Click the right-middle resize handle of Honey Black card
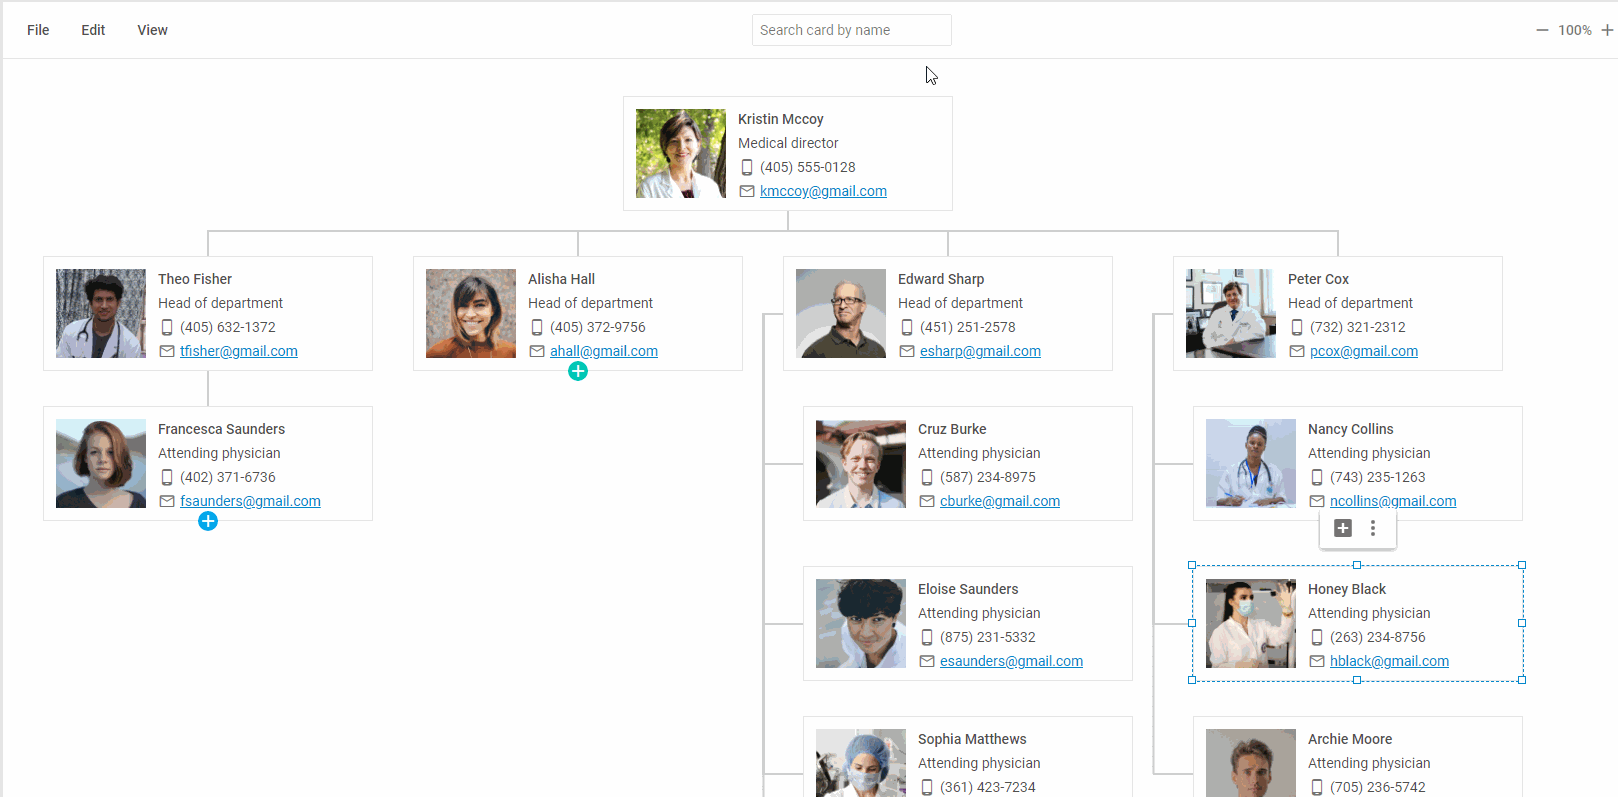Image resolution: width=1618 pixels, height=797 pixels. (x=1522, y=623)
